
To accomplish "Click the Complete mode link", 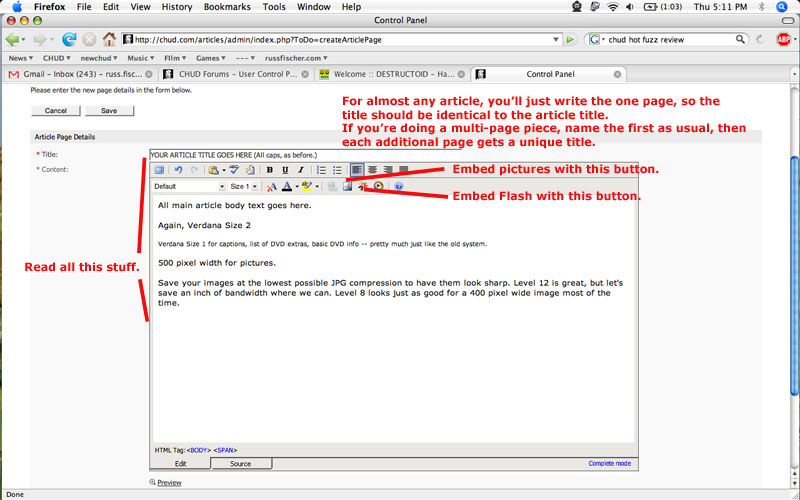I will [608, 464].
